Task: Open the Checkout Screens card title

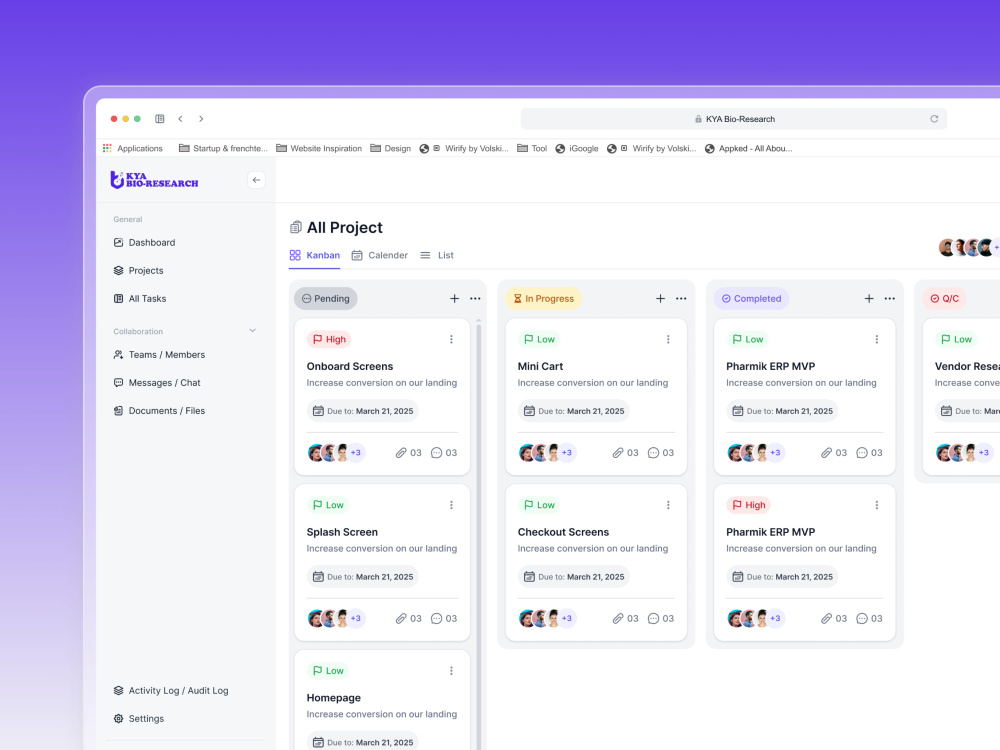Action: pos(563,532)
